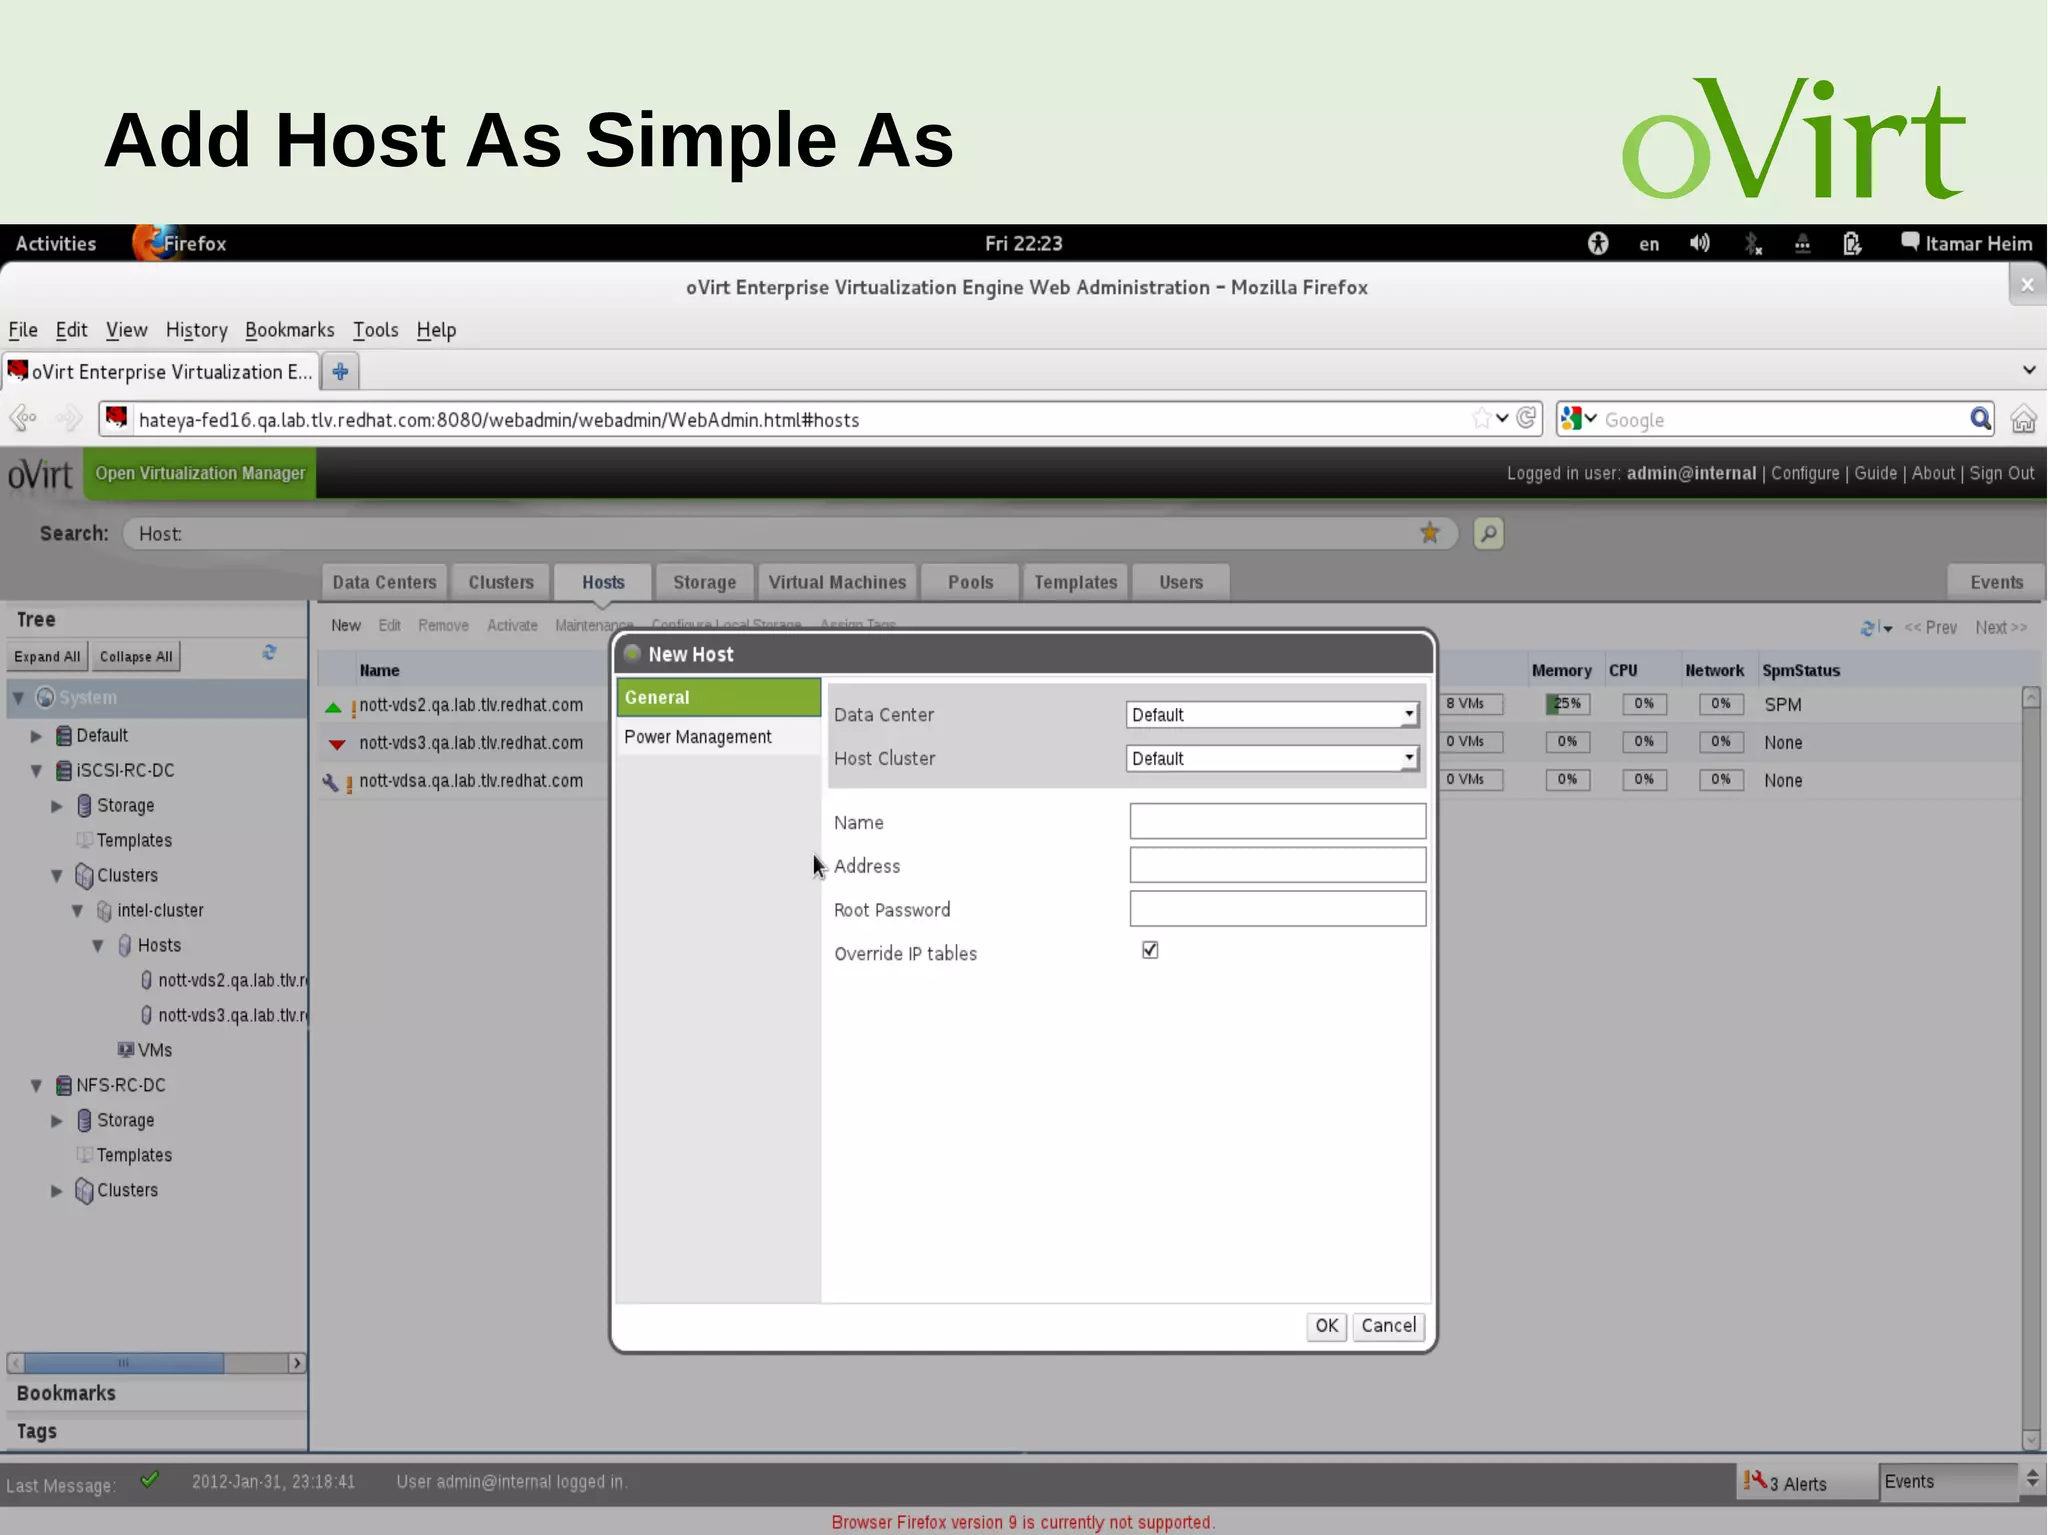Open the Tools menu
This screenshot has width=2048, height=1535.
click(375, 330)
